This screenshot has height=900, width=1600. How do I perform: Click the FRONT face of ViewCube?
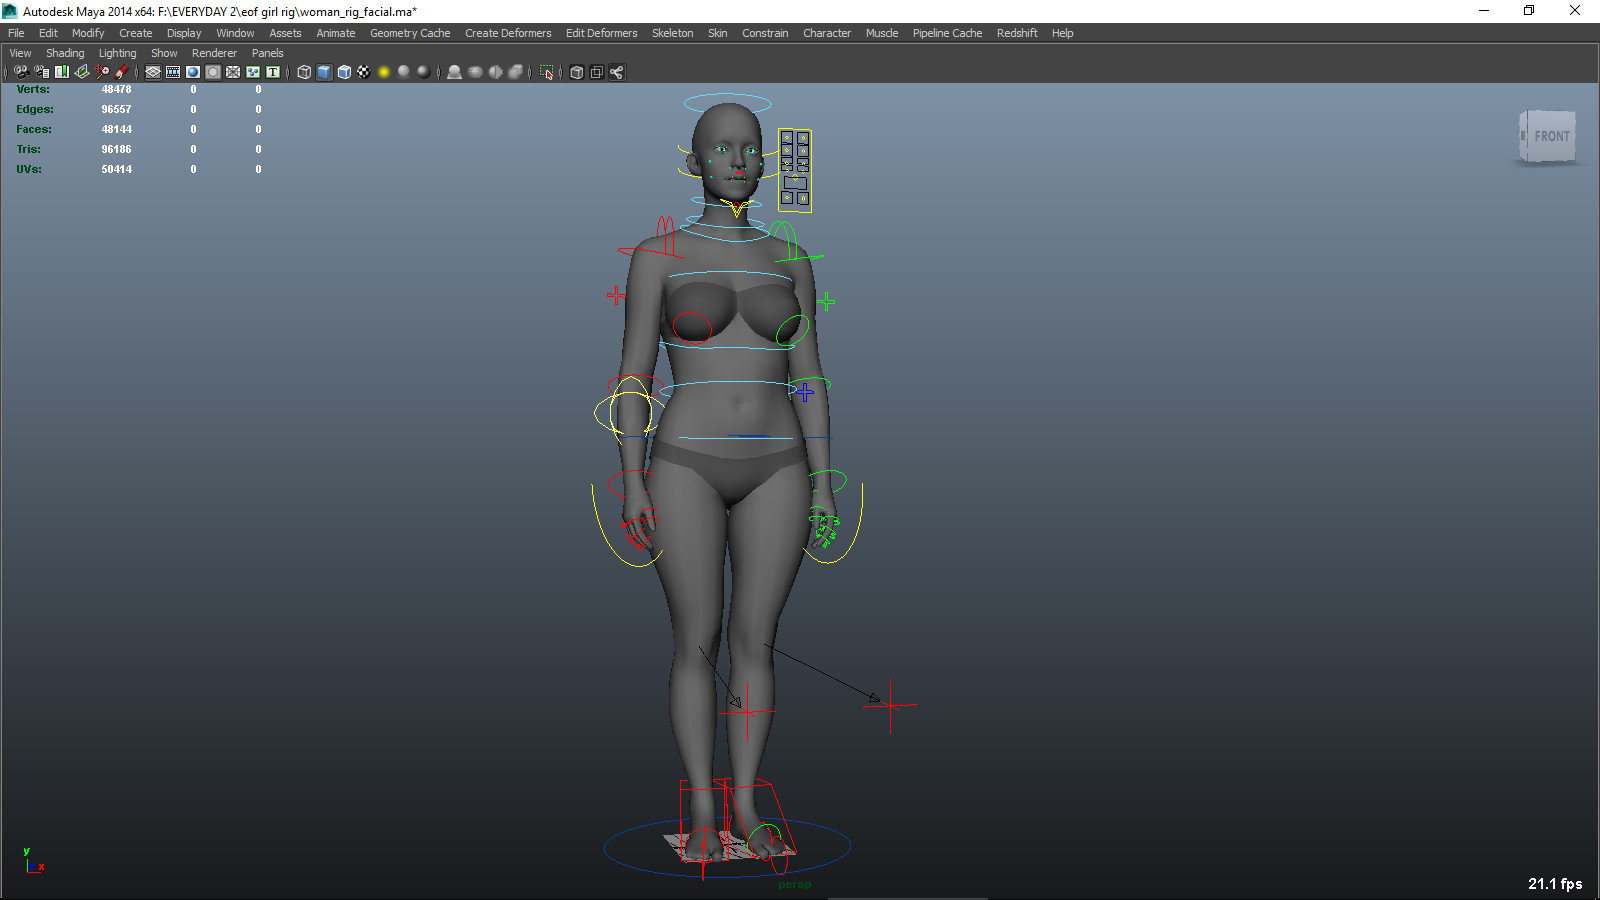pyautogui.click(x=1550, y=136)
